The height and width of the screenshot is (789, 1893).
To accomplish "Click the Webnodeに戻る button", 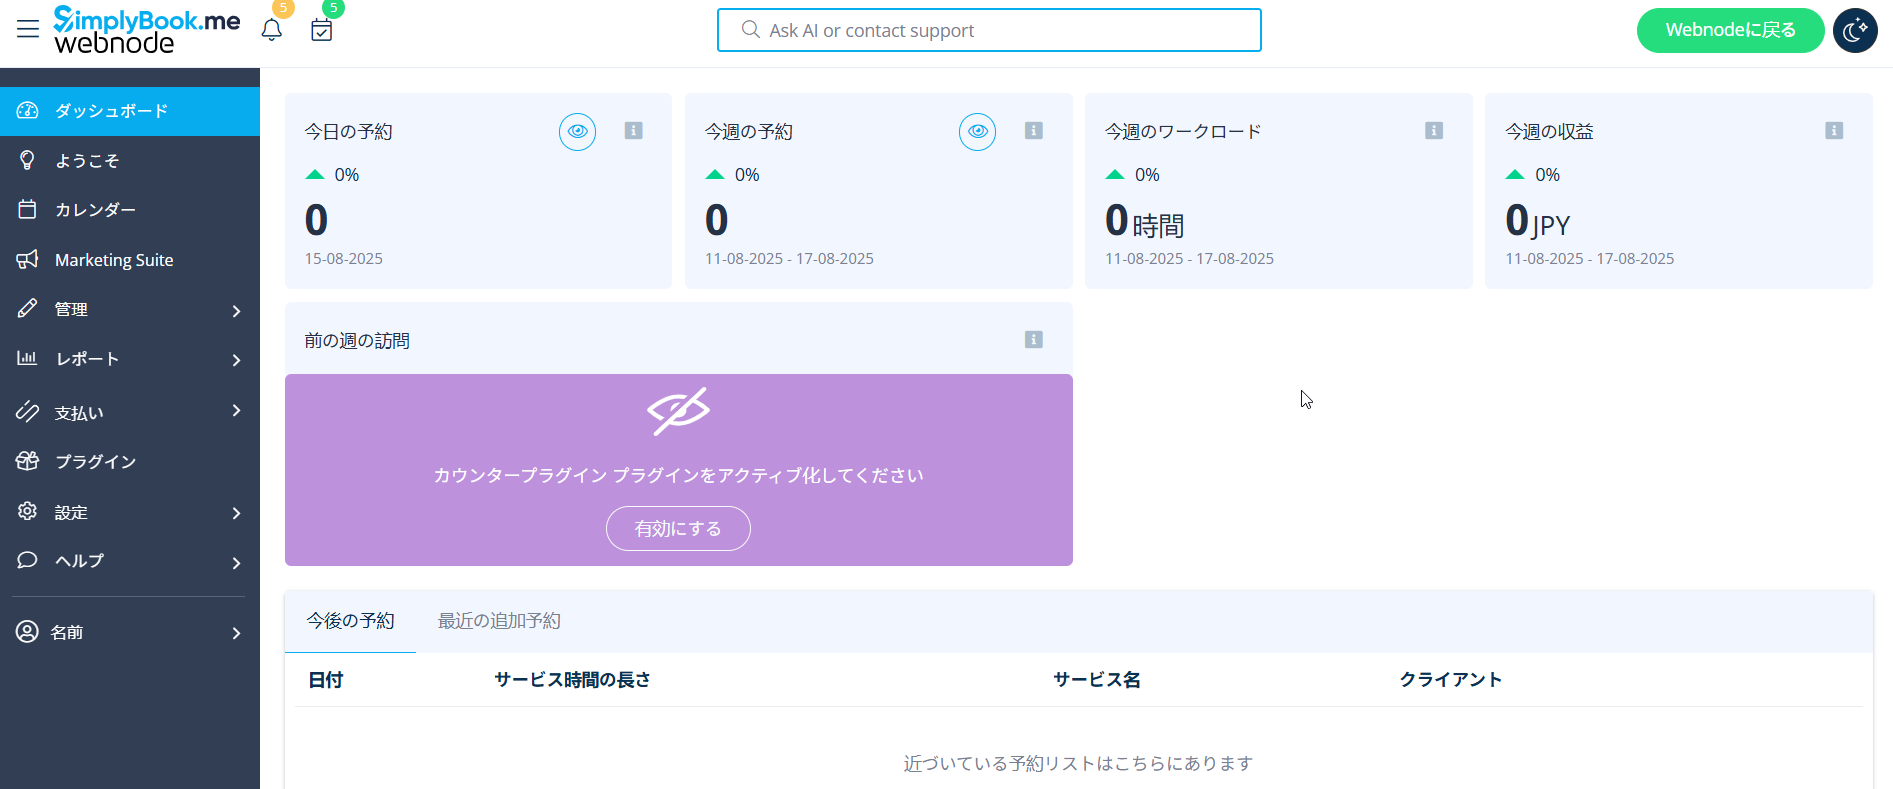I will pos(1730,30).
